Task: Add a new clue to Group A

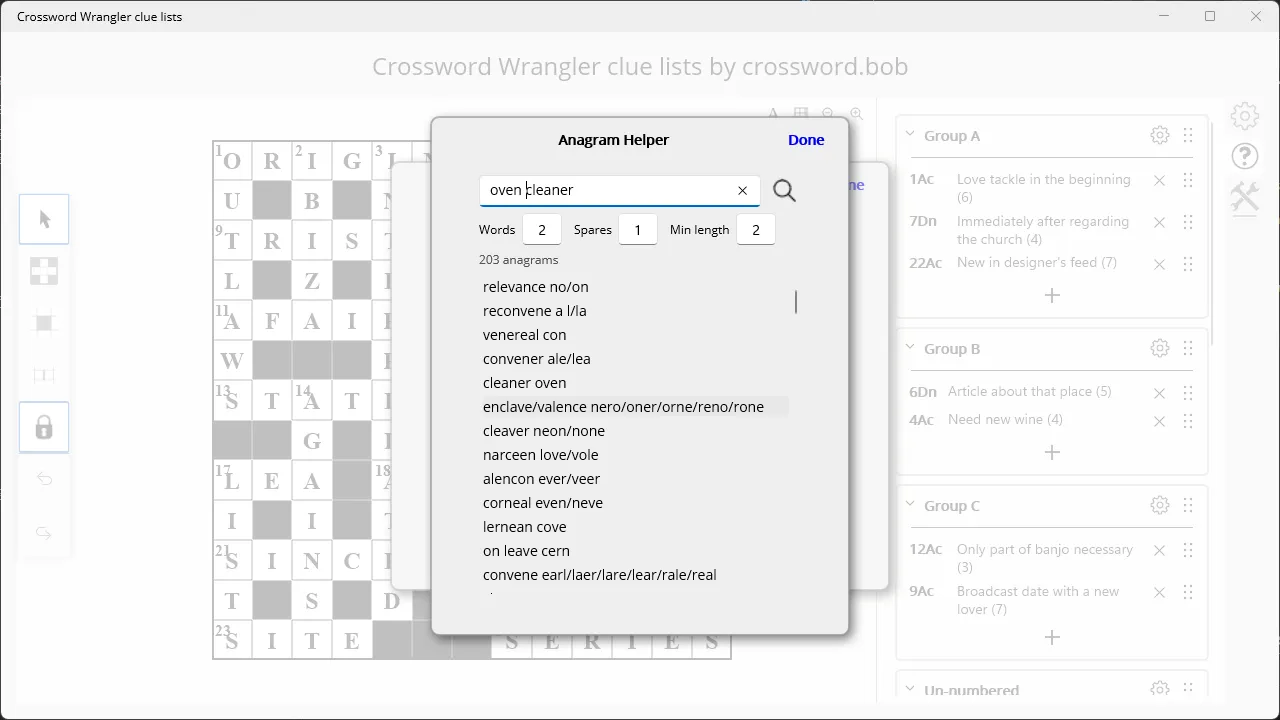Action: point(1052,295)
